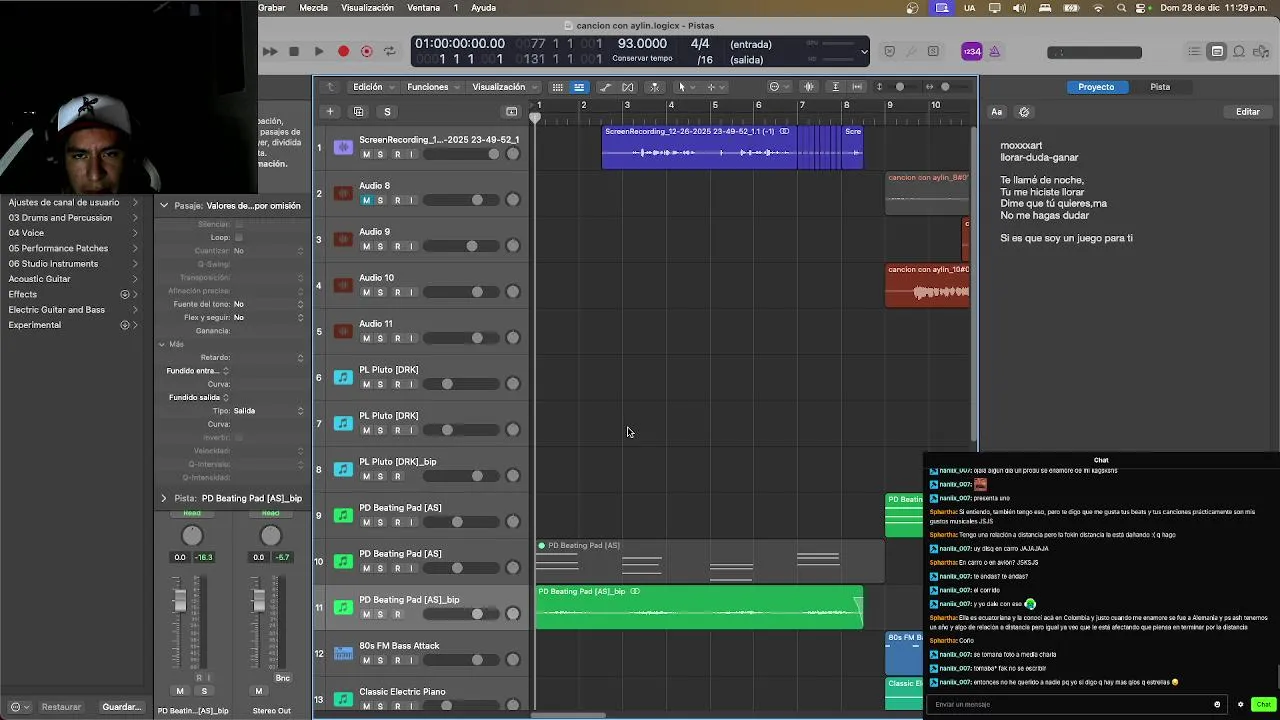The image size is (1280, 720).
Task: Open chat settings gear icon
Action: [x=1240, y=704]
